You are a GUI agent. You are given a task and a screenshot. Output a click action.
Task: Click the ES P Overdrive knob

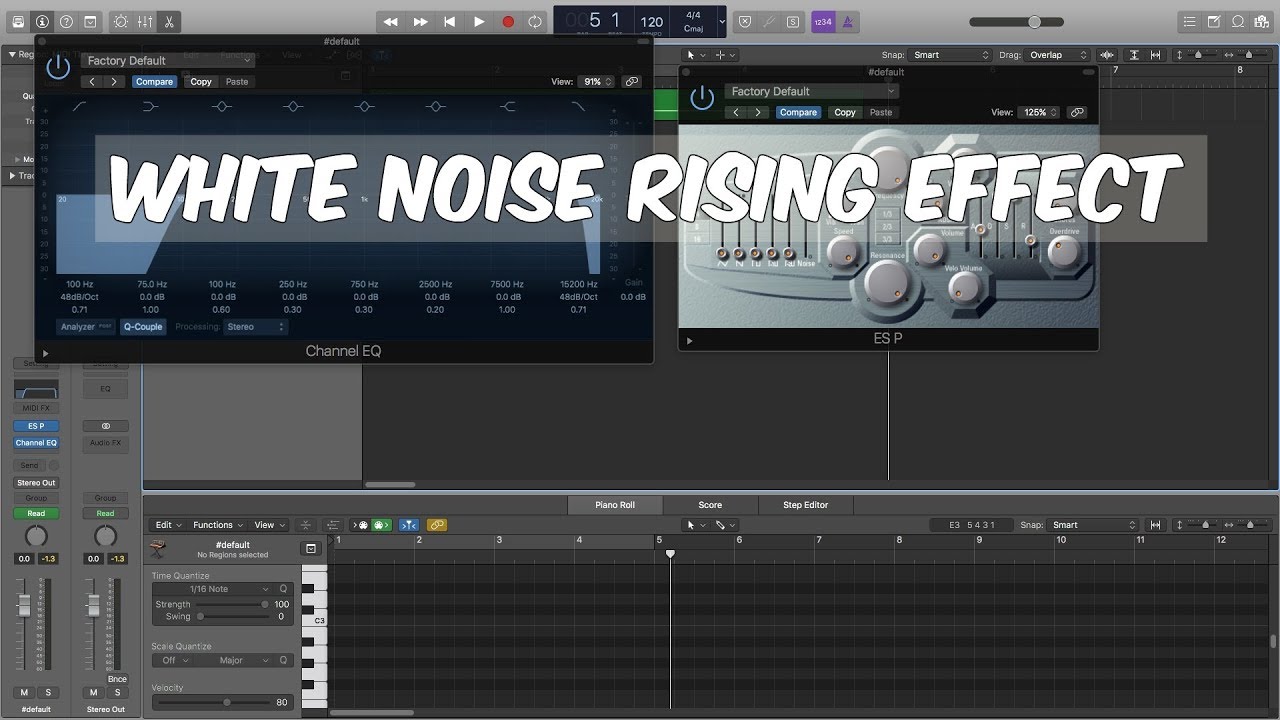(x=1064, y=251)
